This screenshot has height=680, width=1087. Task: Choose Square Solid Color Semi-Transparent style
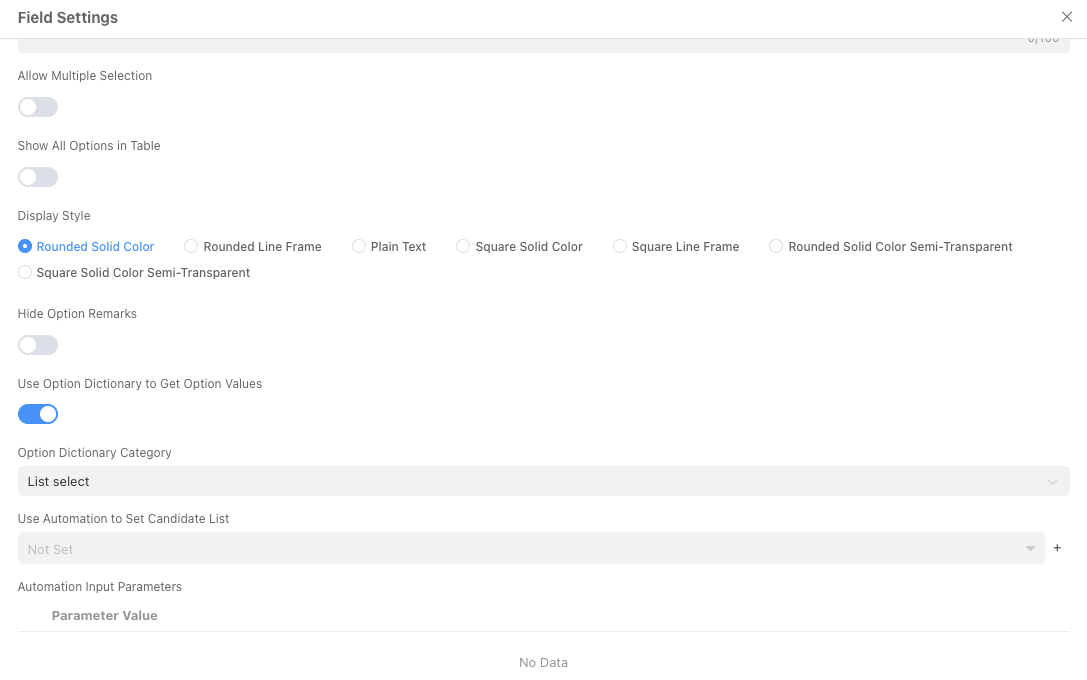pyautogui.click(x=23, y=272)
